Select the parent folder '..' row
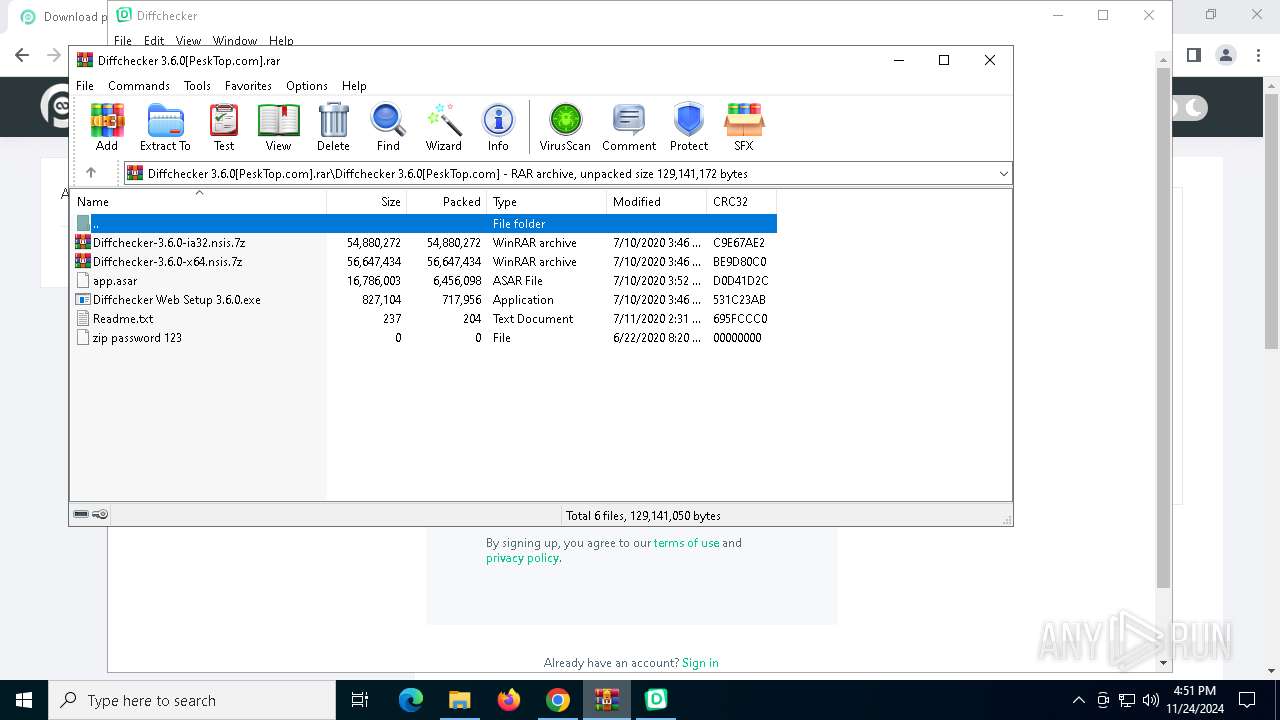The width and height of the screenshot is (1280, 720). pyautogui.click(x=424, y=223)
